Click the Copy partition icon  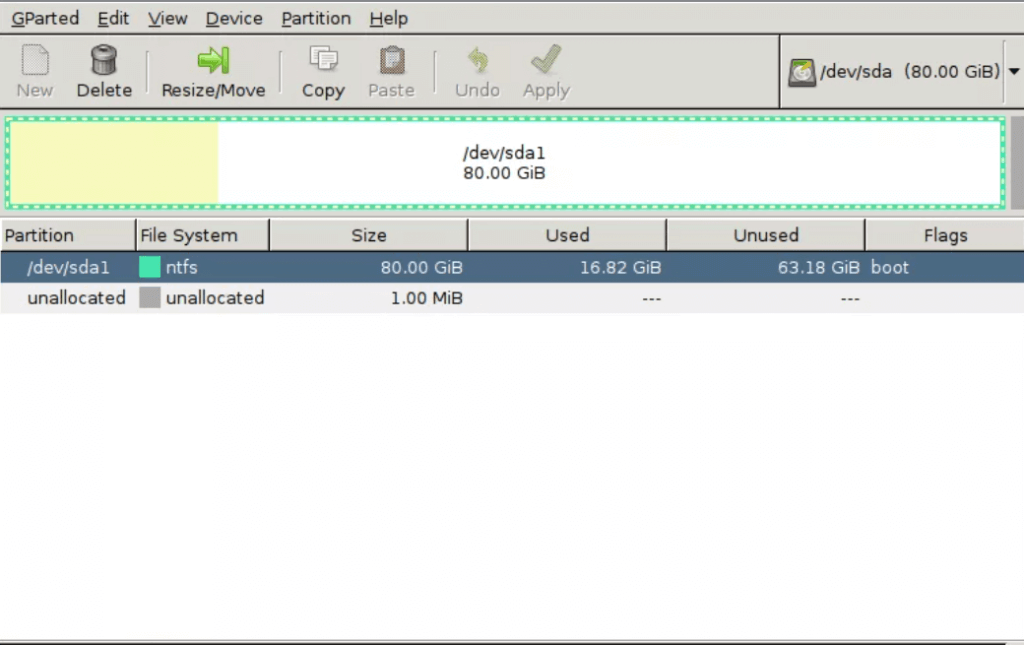[323, 60]
